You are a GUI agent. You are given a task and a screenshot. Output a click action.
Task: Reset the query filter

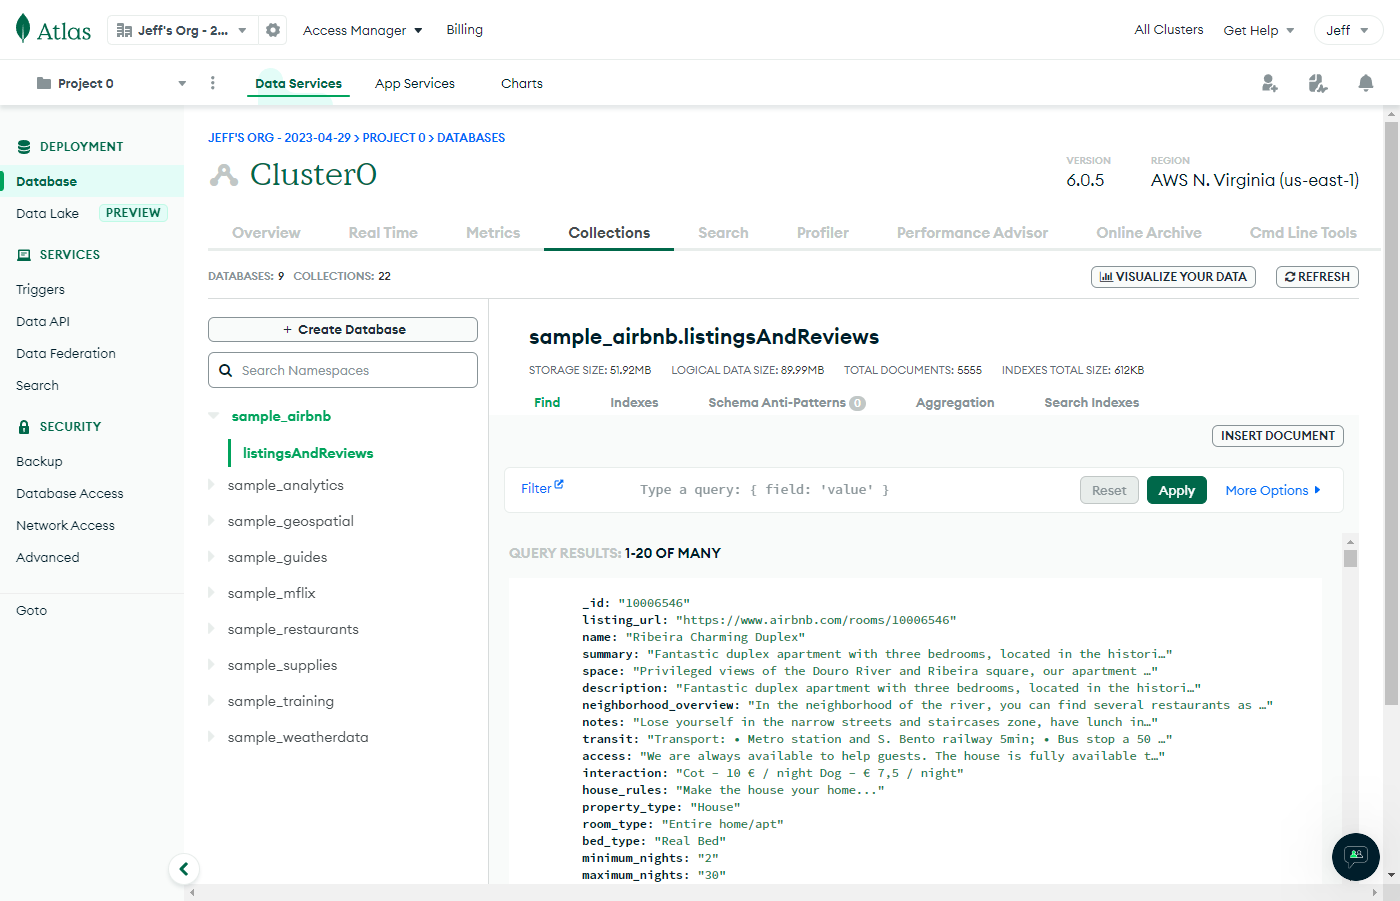tap(1109, 490)
